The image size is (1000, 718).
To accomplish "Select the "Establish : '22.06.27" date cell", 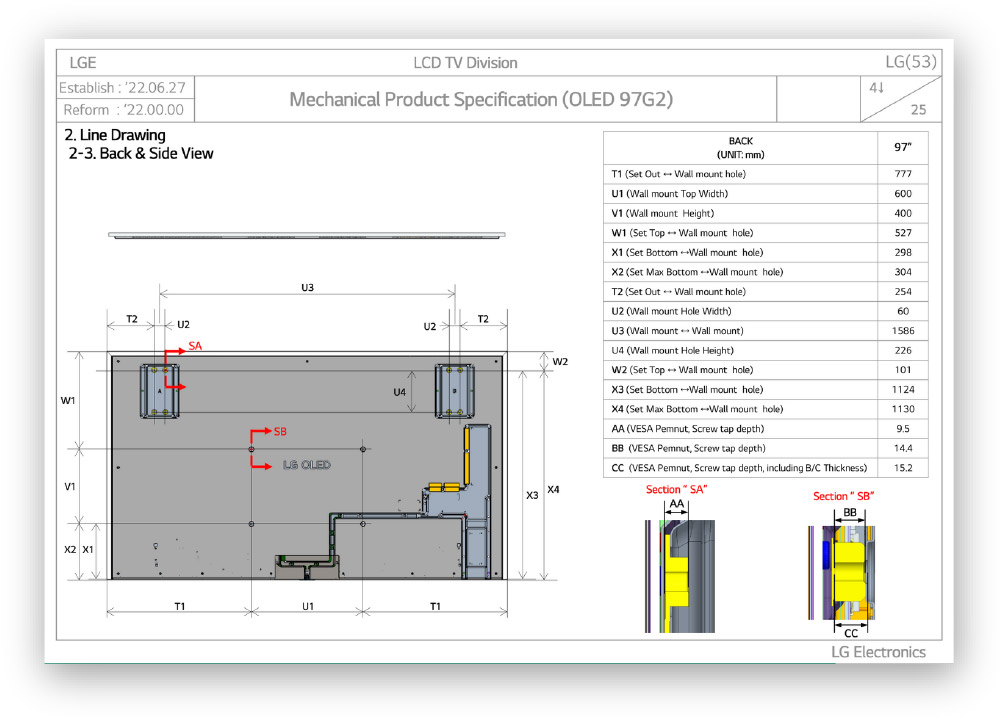I will pos(125,87).
